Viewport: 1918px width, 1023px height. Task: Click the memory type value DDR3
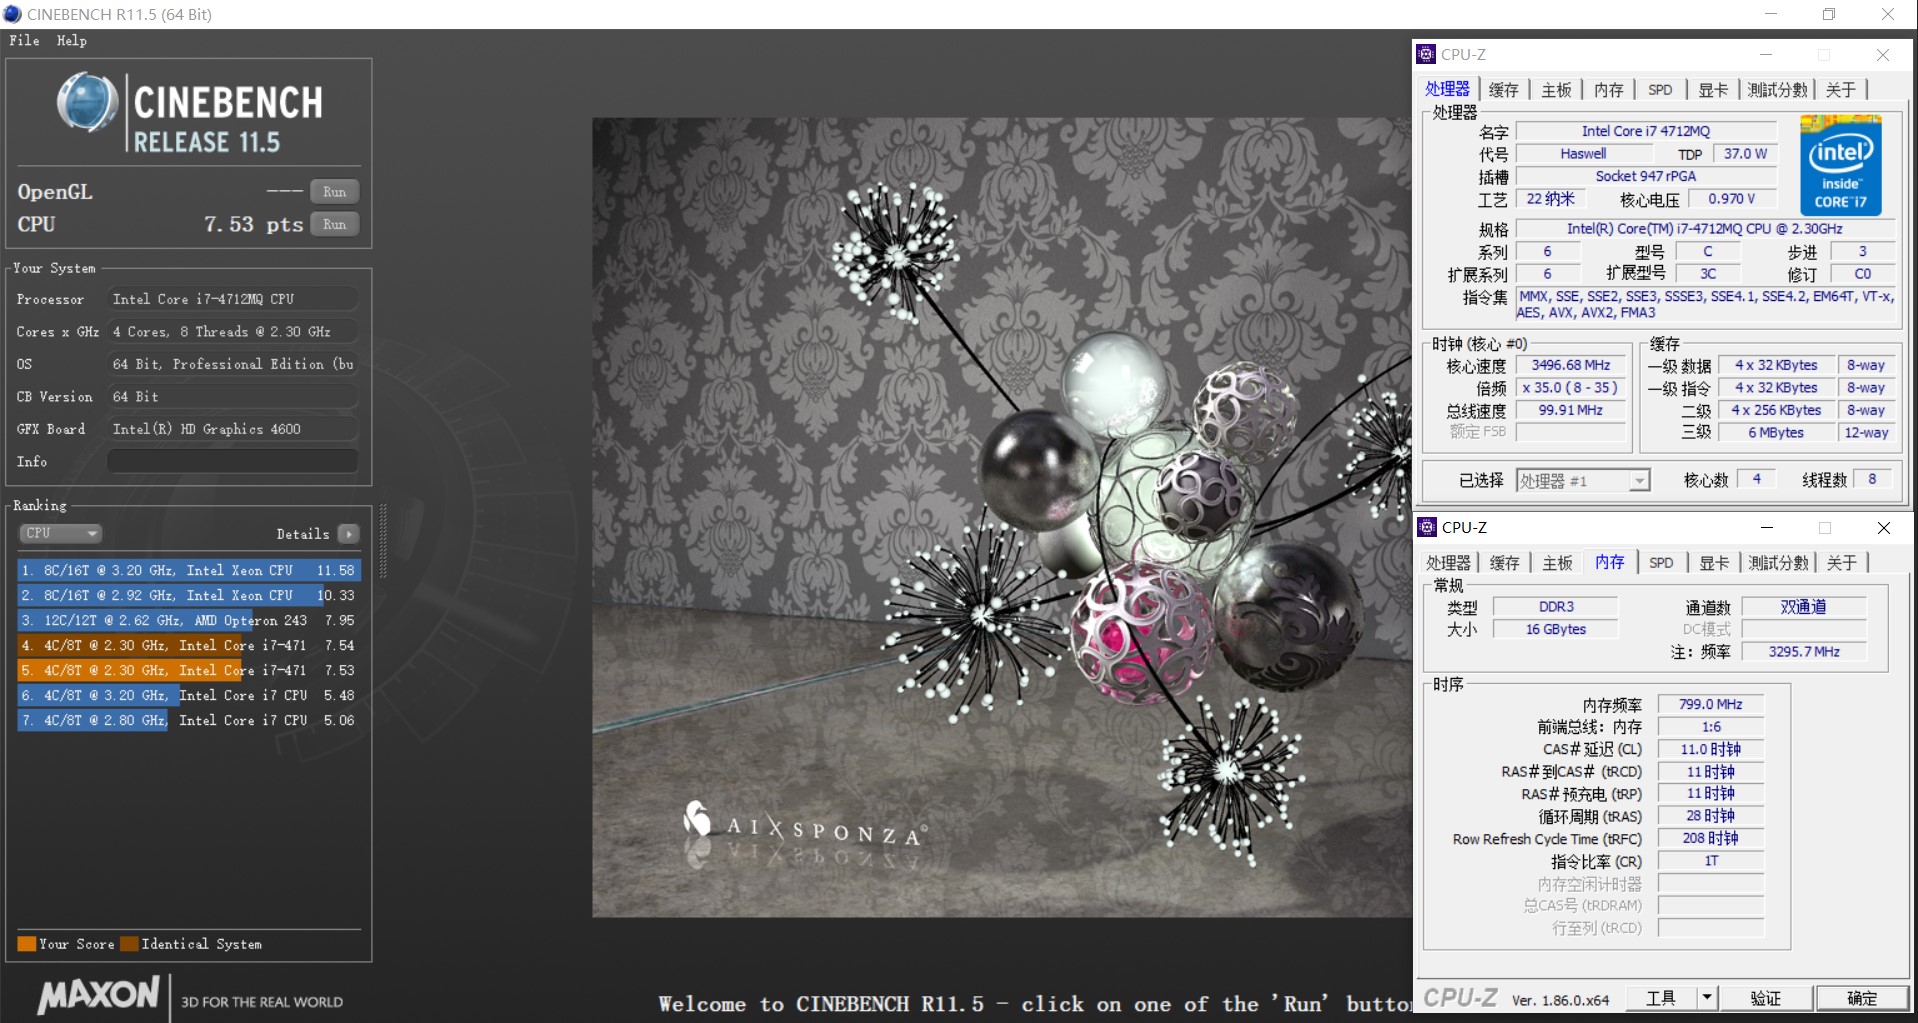pos(1556,606)
